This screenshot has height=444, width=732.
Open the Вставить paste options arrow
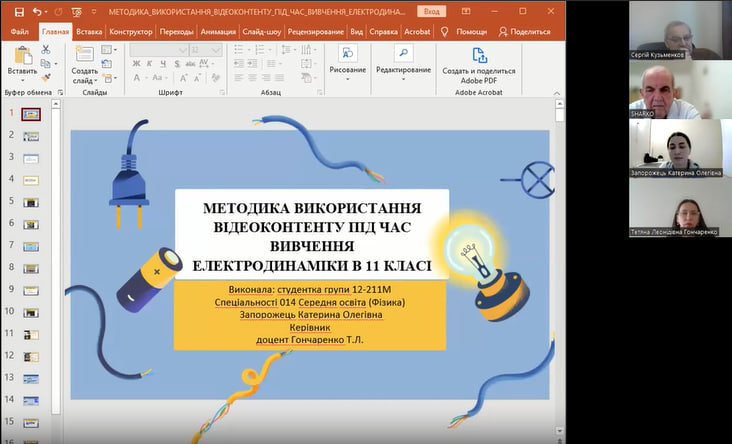(x=22, y=79)
